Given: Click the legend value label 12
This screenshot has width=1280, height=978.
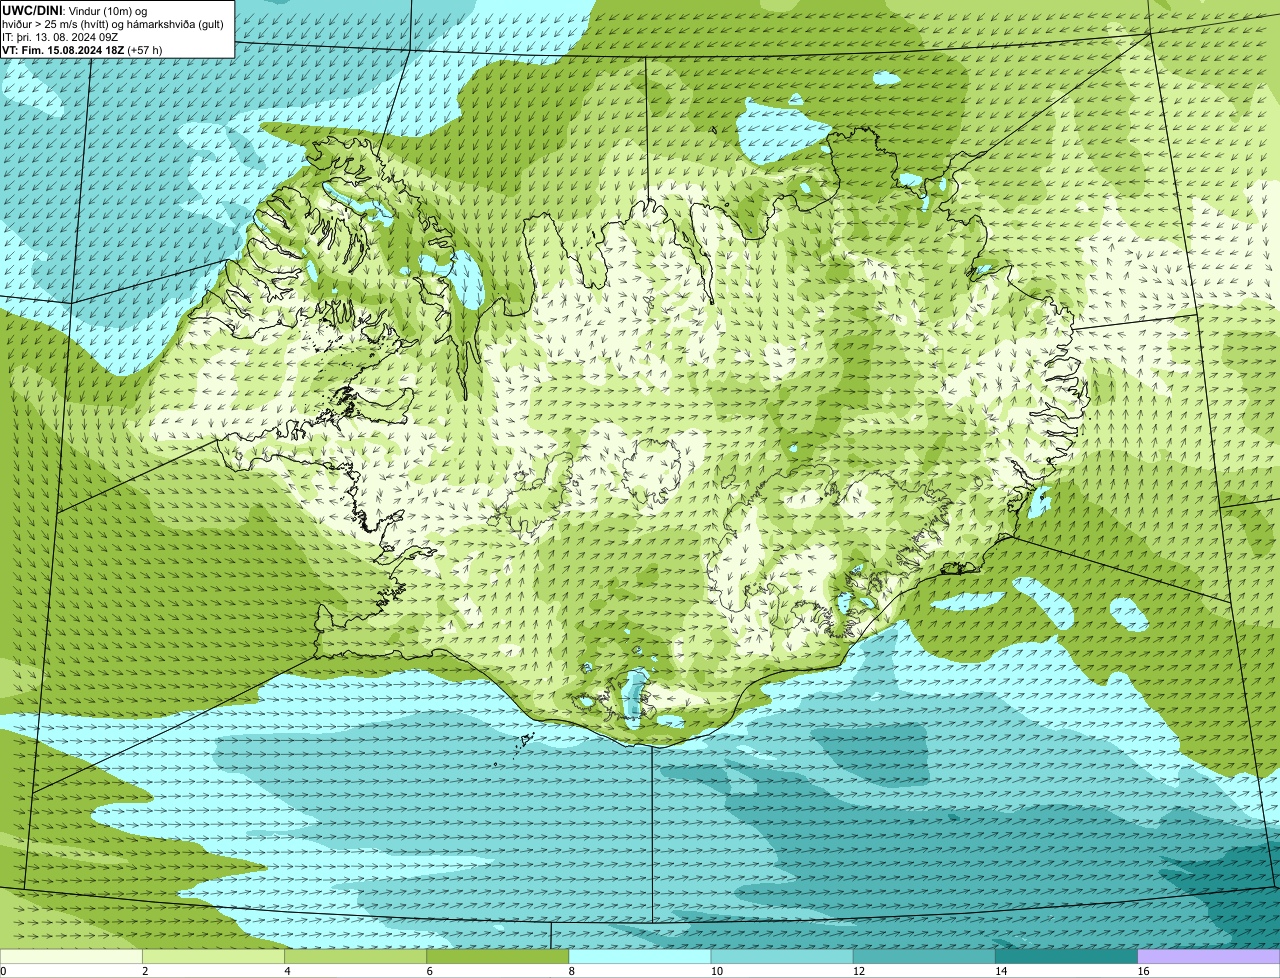Looking at the screenshot, I should coord(858,971).
